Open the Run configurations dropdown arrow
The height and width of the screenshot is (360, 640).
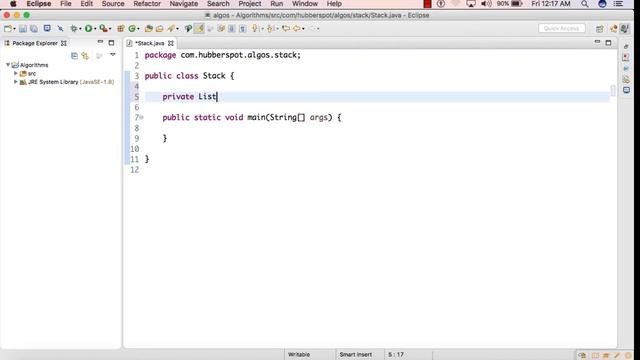click(95, 29)
